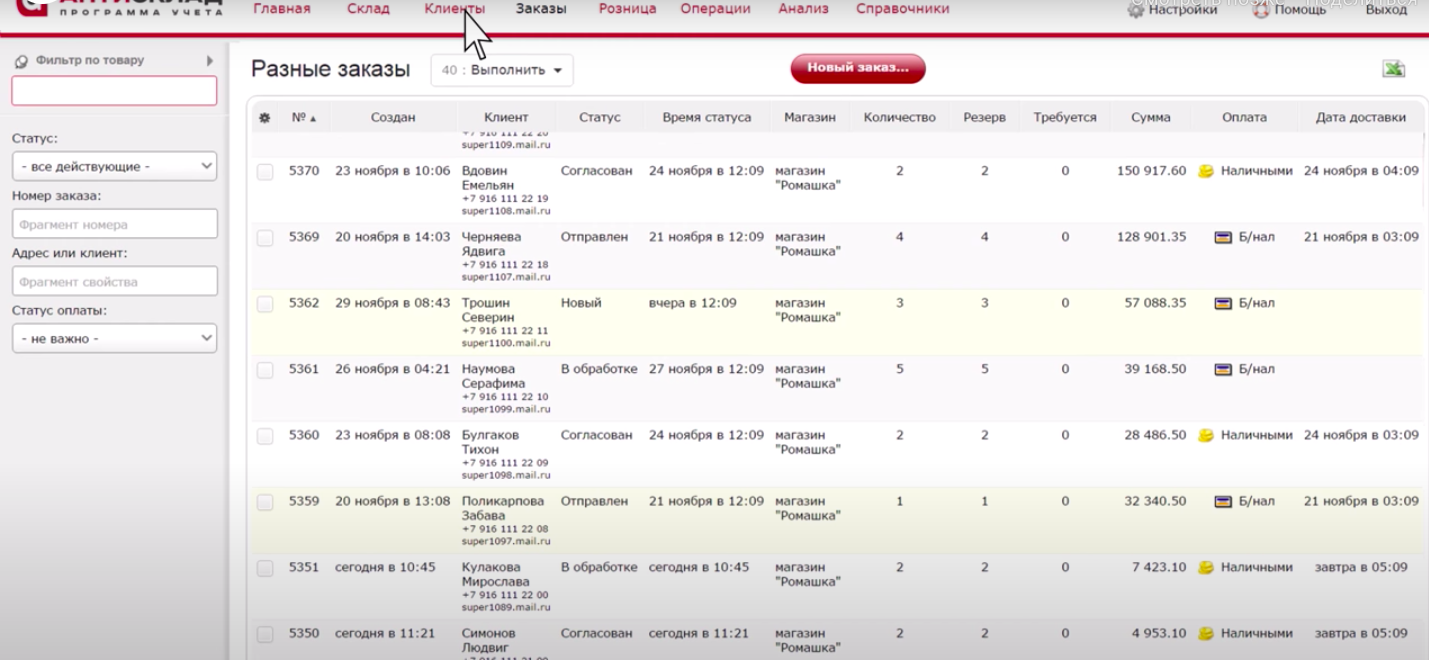1429x660 pixels.
Task: Click the card icon in order 5362
Action: tap(1223, 303)
